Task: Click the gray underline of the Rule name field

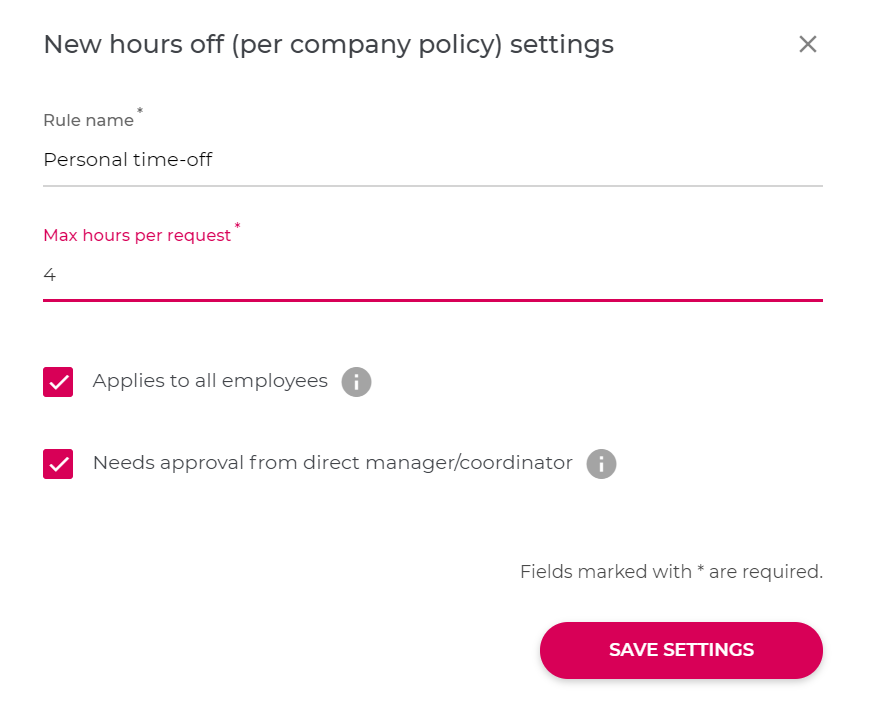Action: 433,186
